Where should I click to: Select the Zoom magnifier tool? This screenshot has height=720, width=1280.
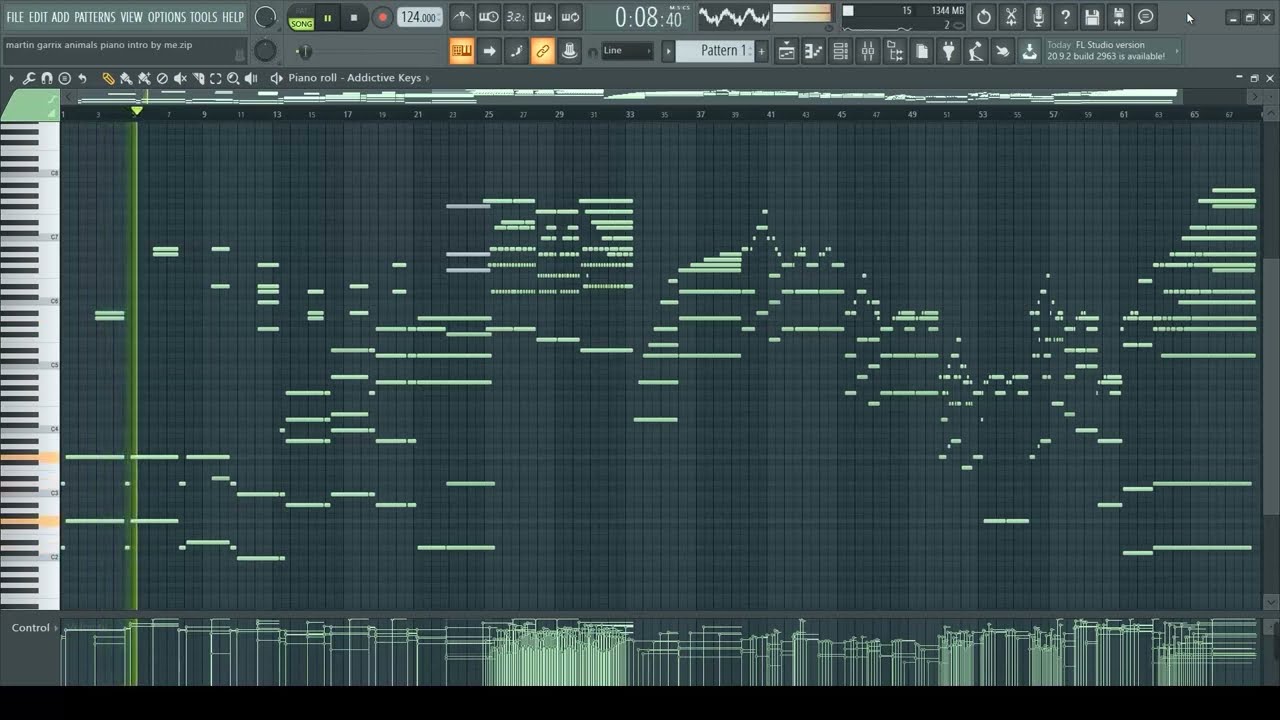click(233, 78)
